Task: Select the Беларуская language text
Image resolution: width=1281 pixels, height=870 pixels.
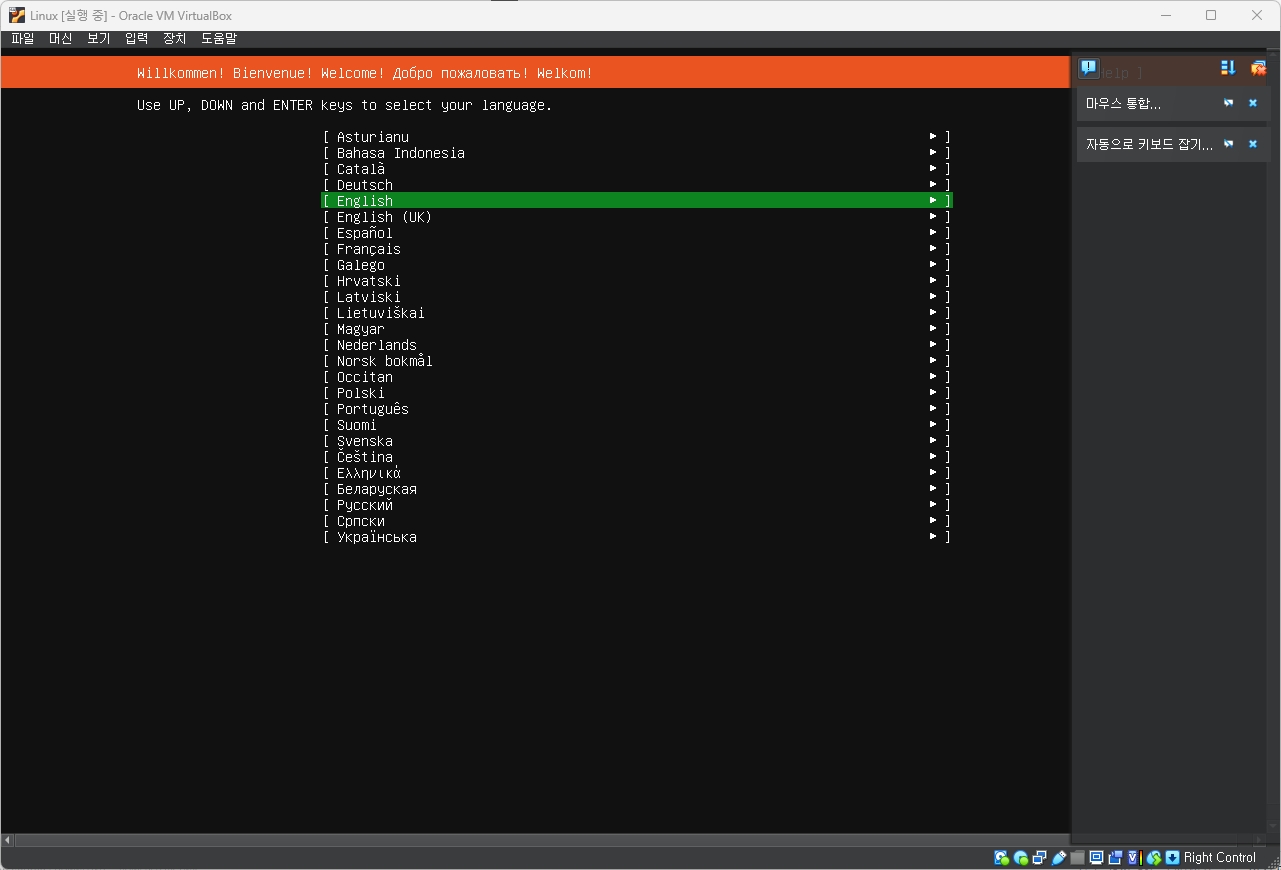Action: (377, 489)
